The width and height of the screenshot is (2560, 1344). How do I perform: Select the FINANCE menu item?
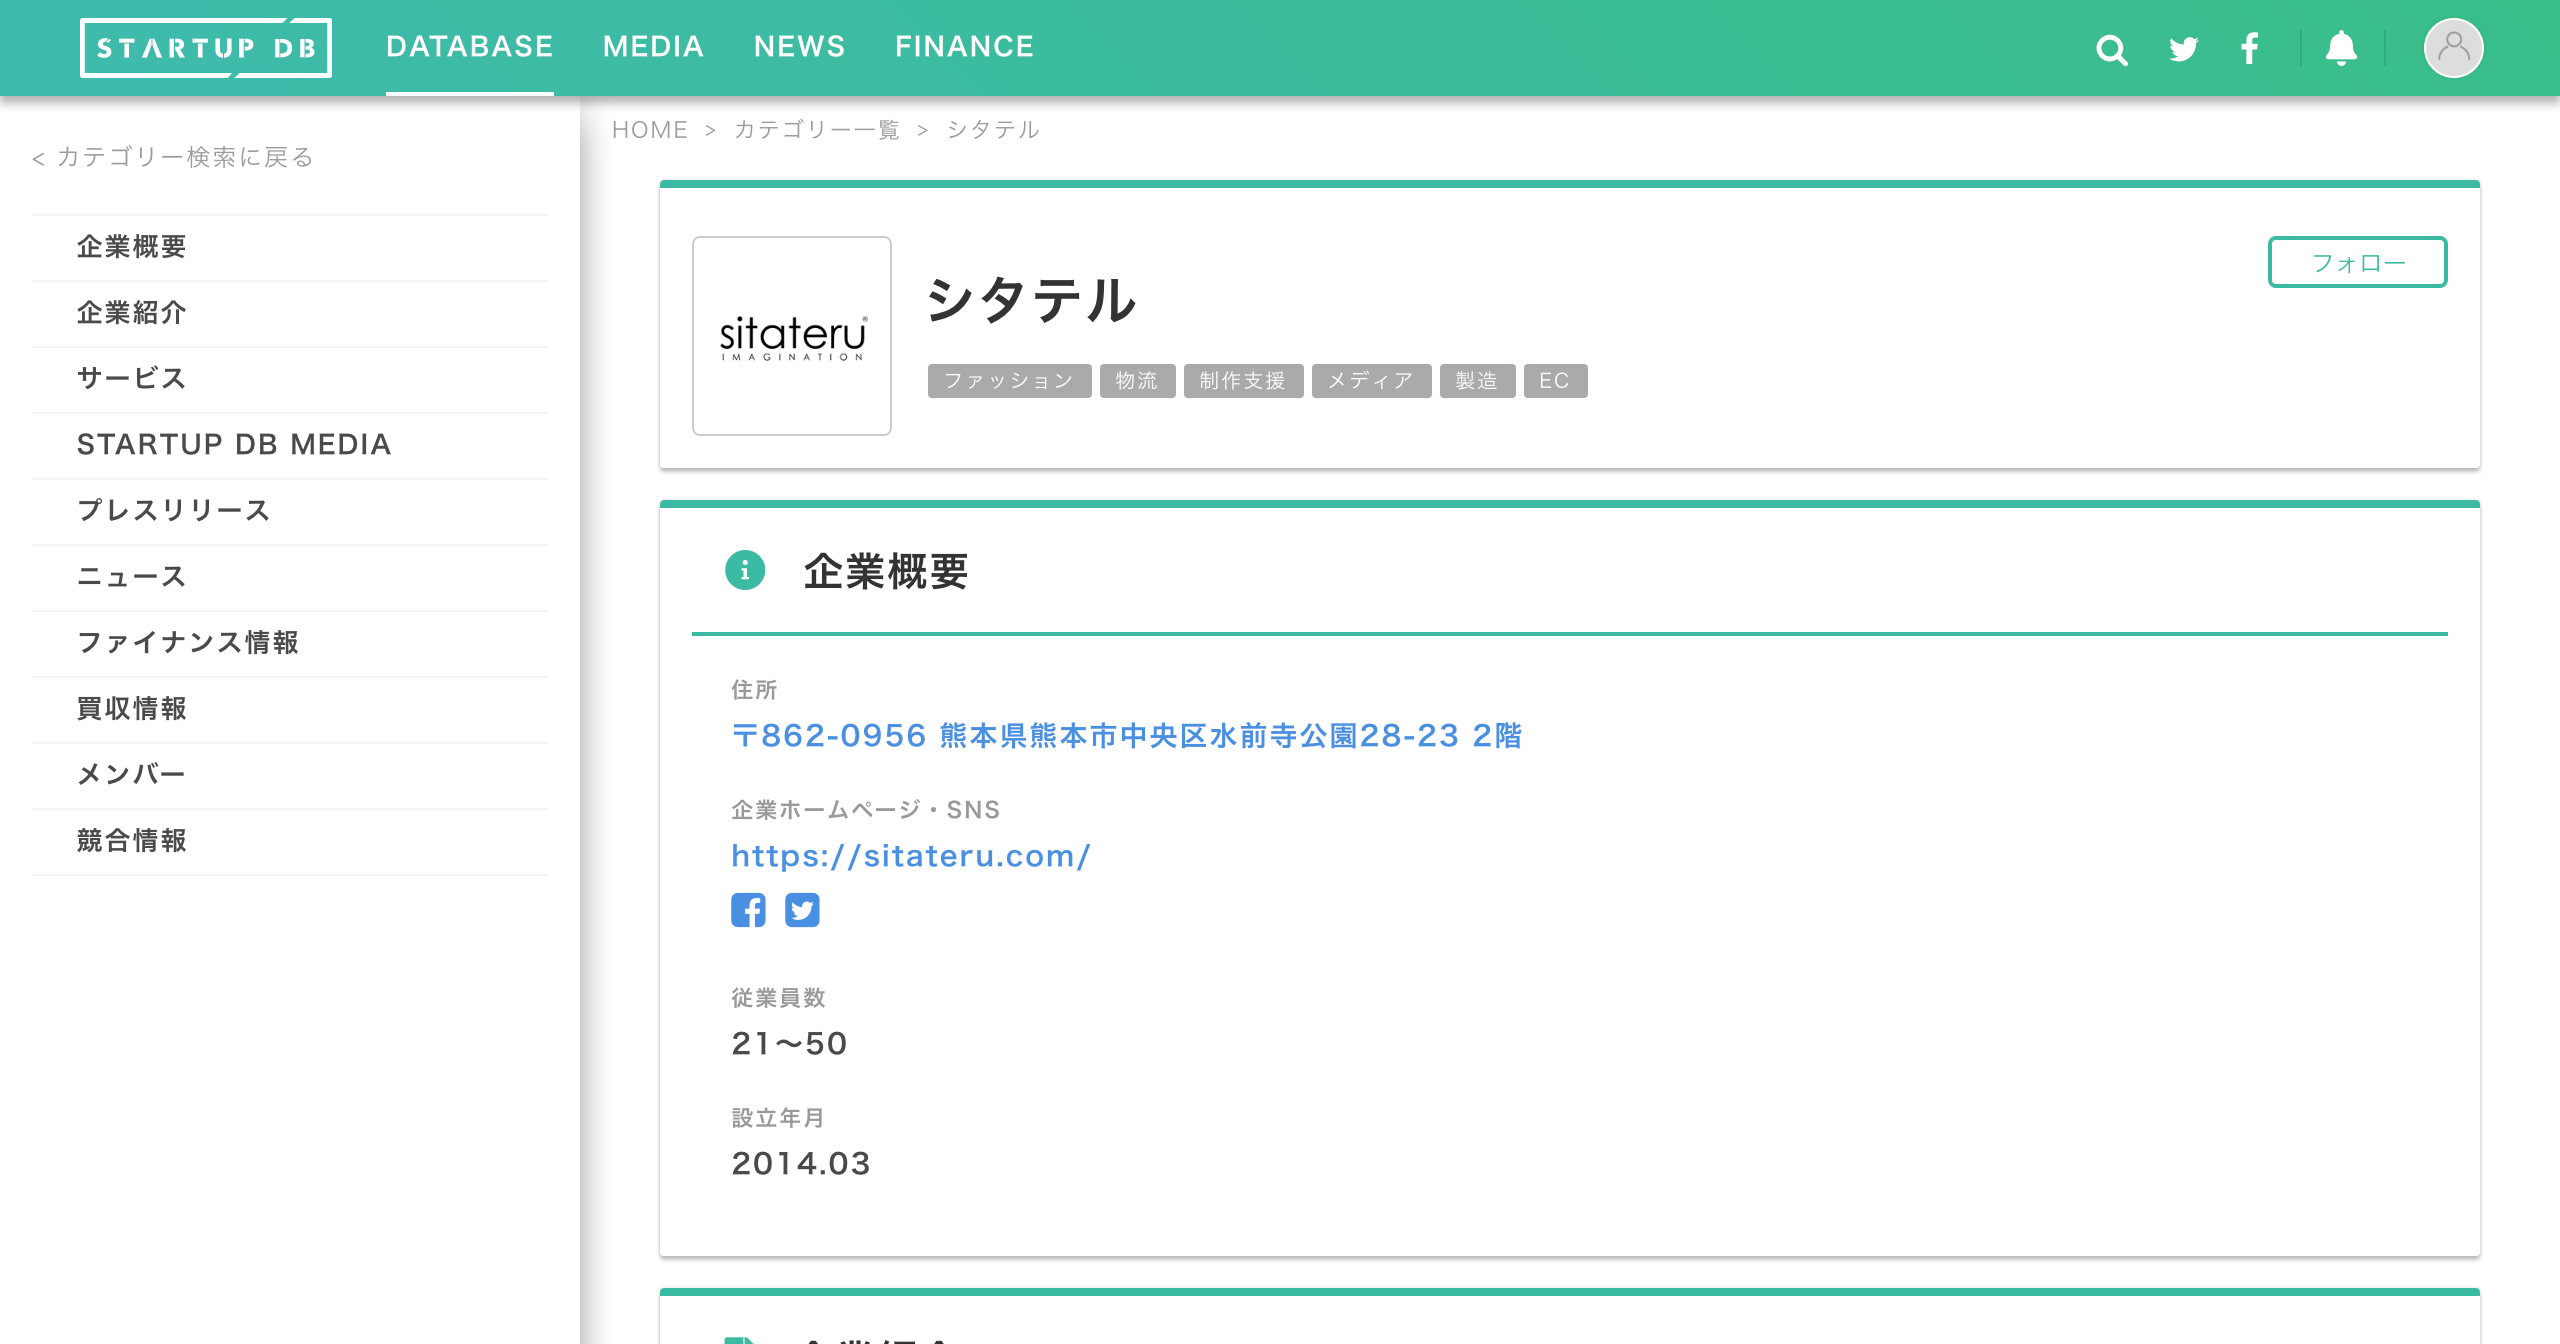pos(964,47)
